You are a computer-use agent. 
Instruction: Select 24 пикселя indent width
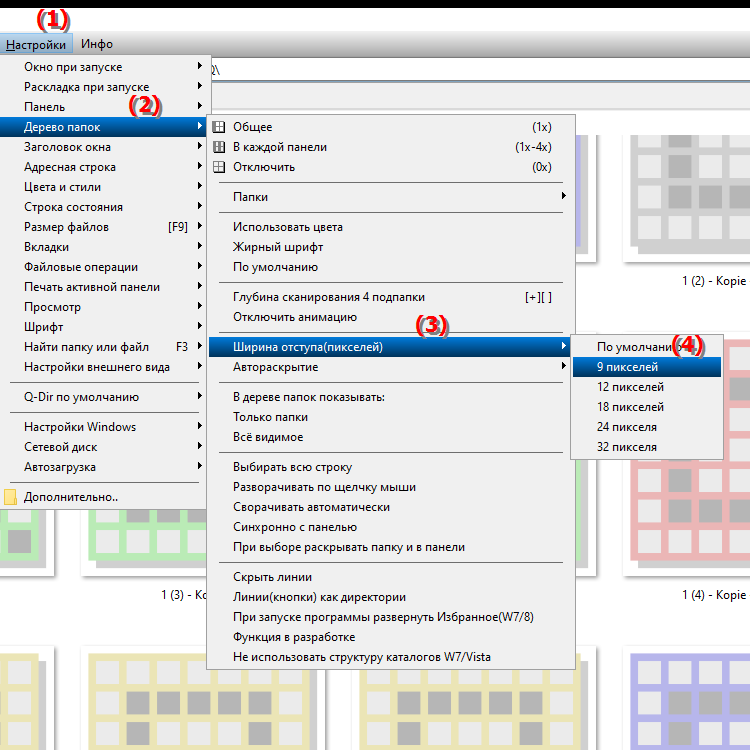(647, 427)
